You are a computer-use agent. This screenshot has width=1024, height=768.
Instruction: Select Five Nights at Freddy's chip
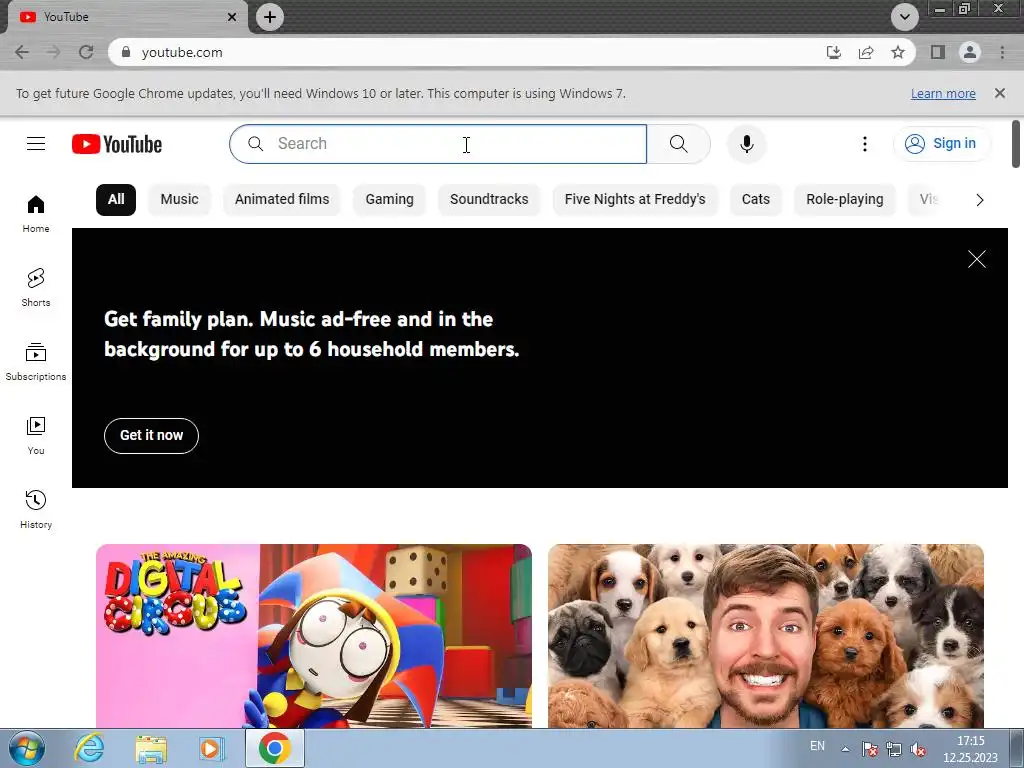click(x=635, y=200)
